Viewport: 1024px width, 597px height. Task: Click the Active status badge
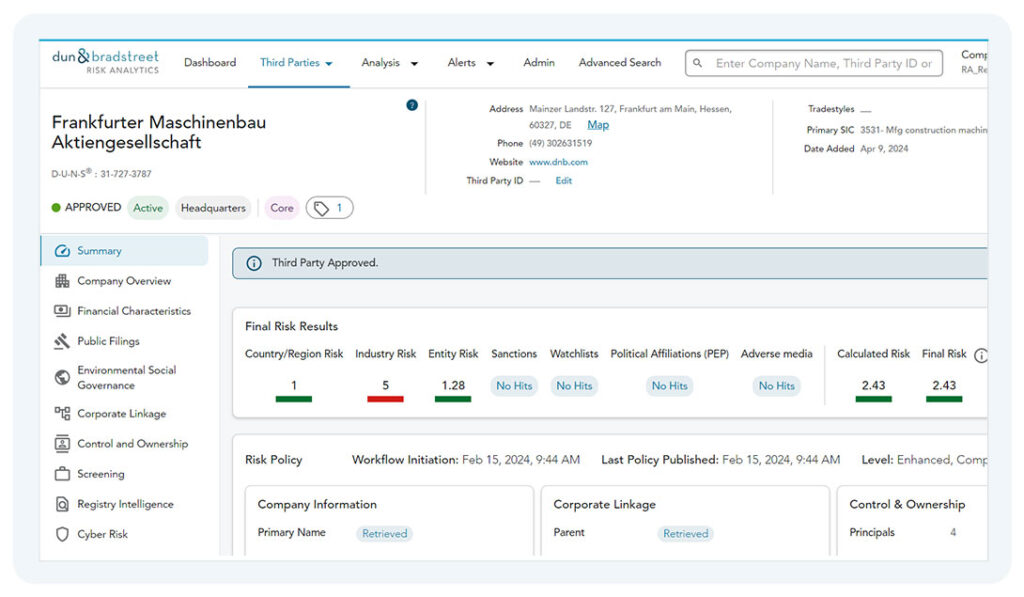pos(148,208)
